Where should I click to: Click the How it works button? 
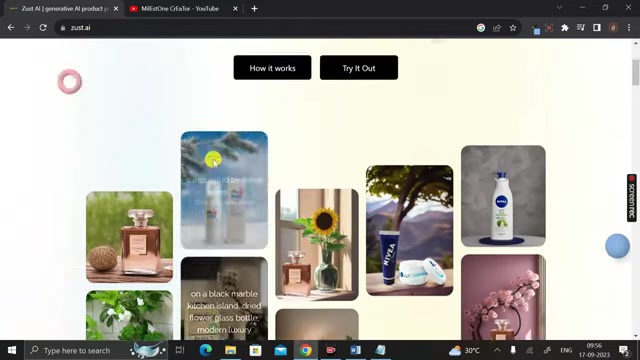click(272, 68)
